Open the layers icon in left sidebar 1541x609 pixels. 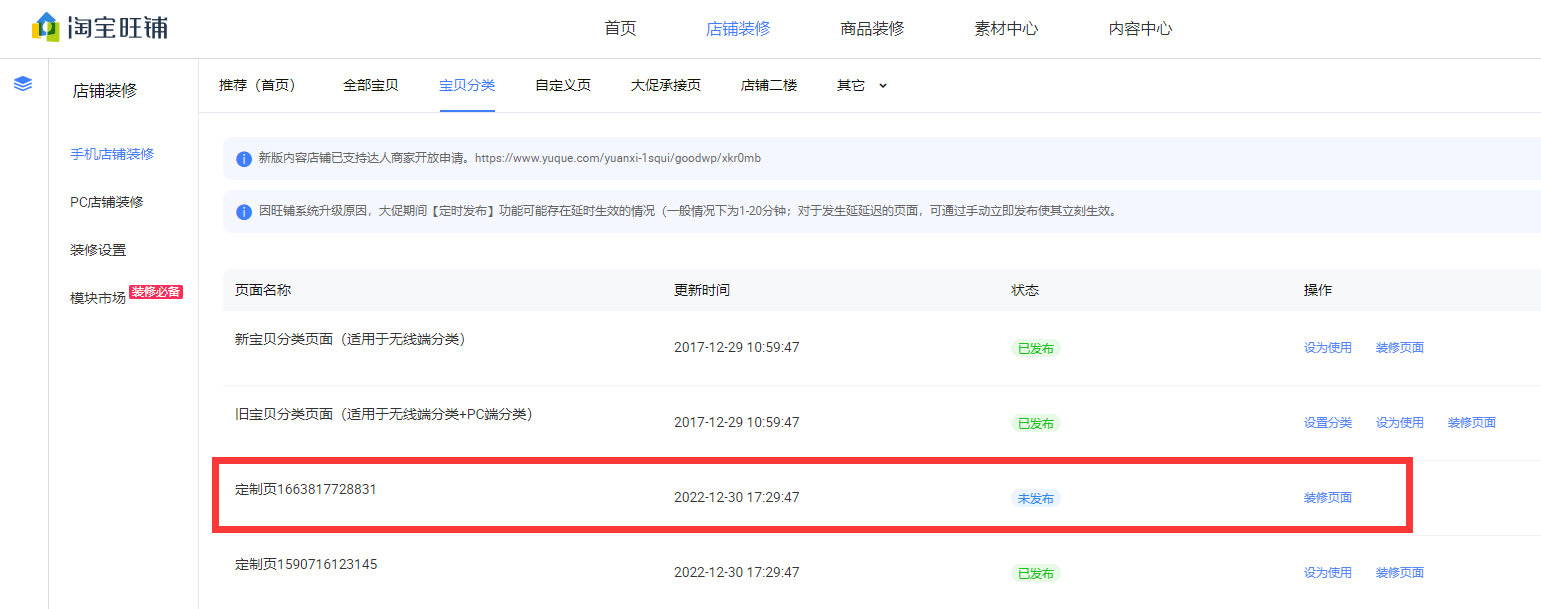(x=23, y=84)
